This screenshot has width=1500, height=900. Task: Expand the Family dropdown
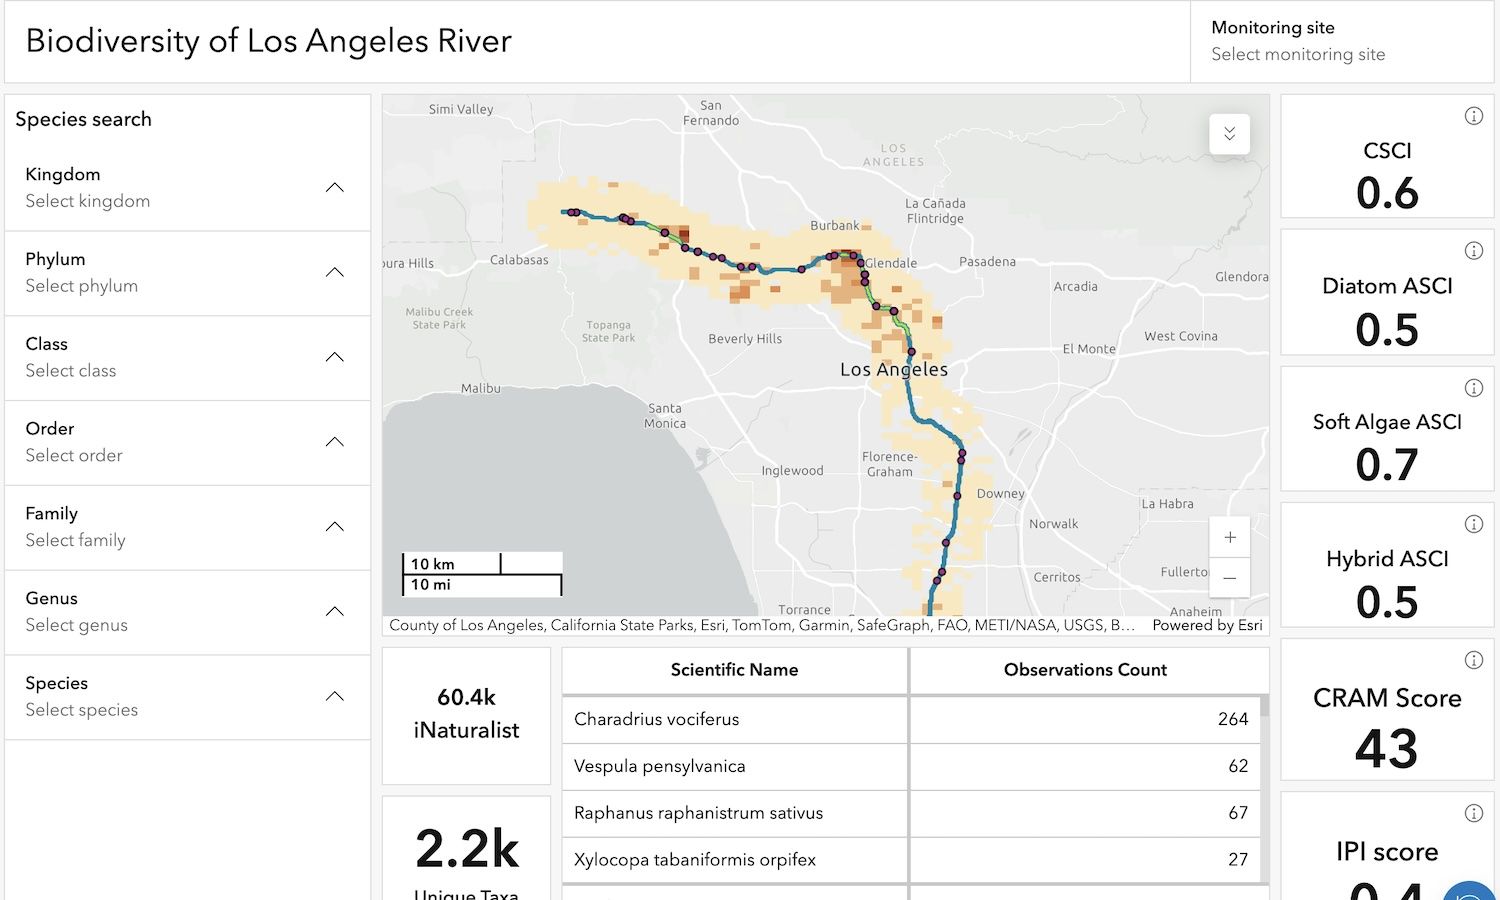[x=335, y=527]
